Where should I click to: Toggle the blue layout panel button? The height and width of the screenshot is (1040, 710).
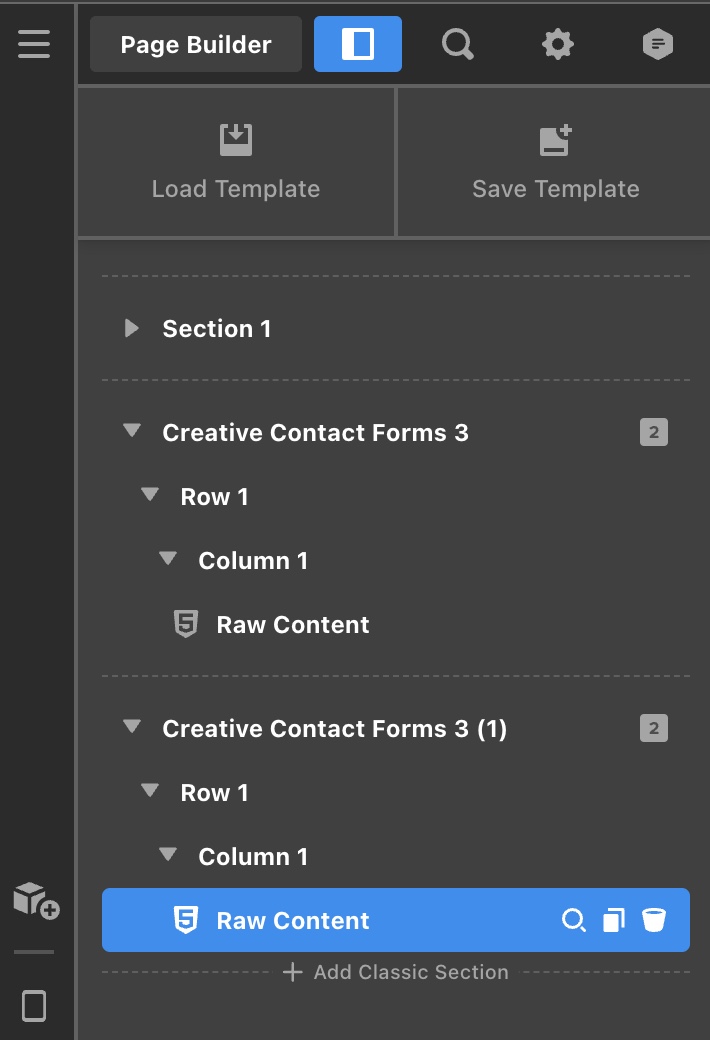click(358, 44)
